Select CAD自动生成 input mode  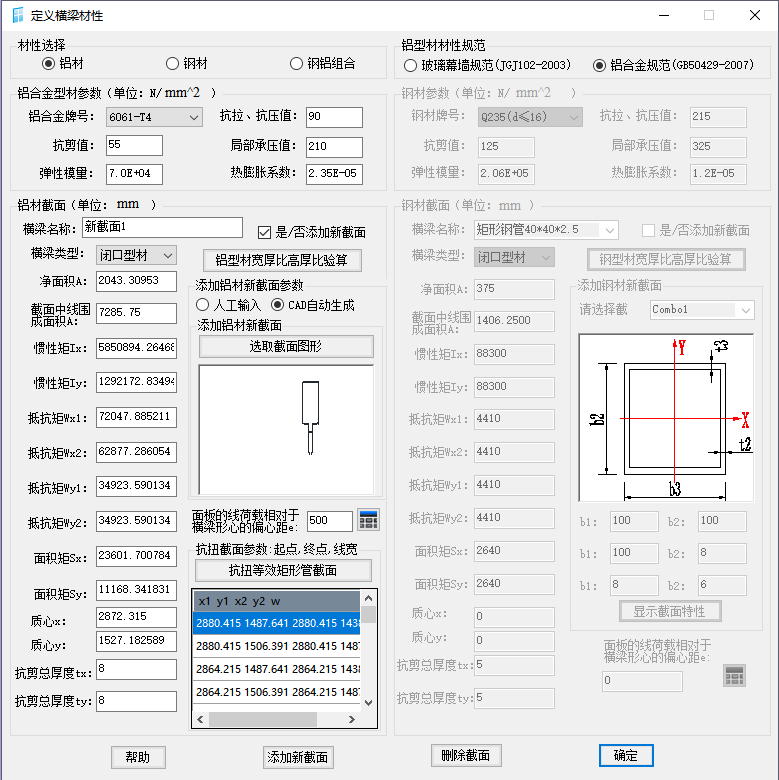277,304
